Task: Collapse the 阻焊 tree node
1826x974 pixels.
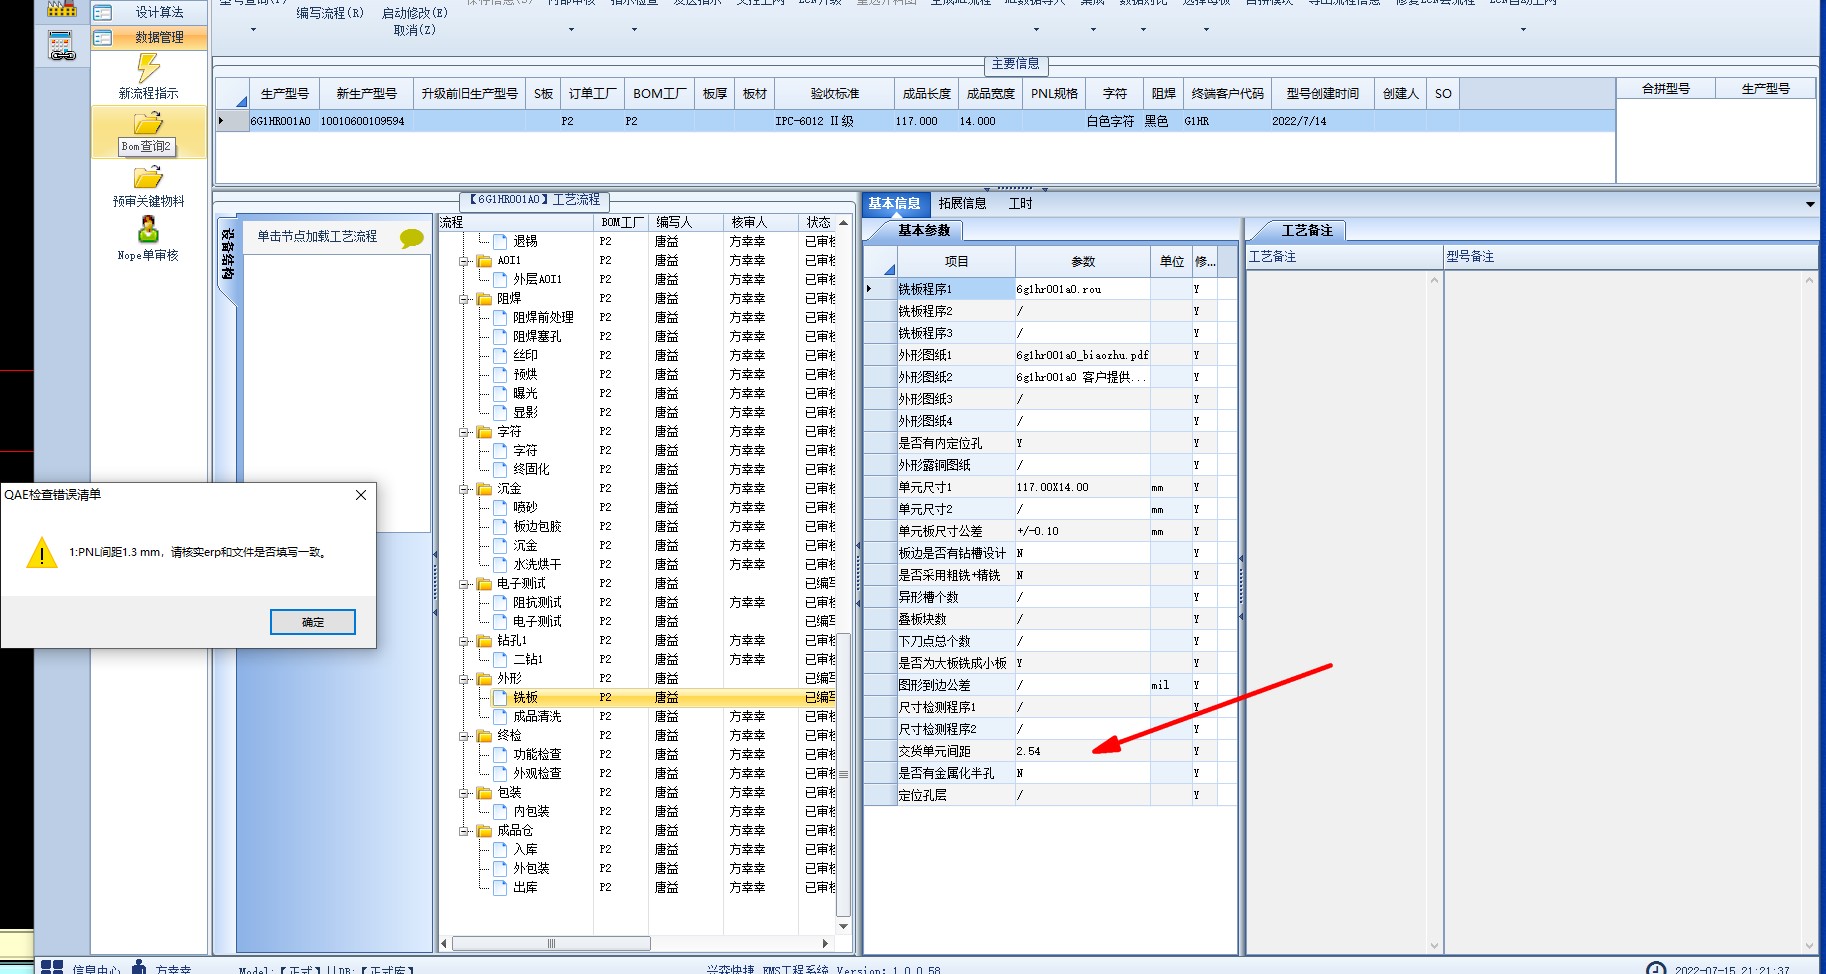Action: click(465, 299)
